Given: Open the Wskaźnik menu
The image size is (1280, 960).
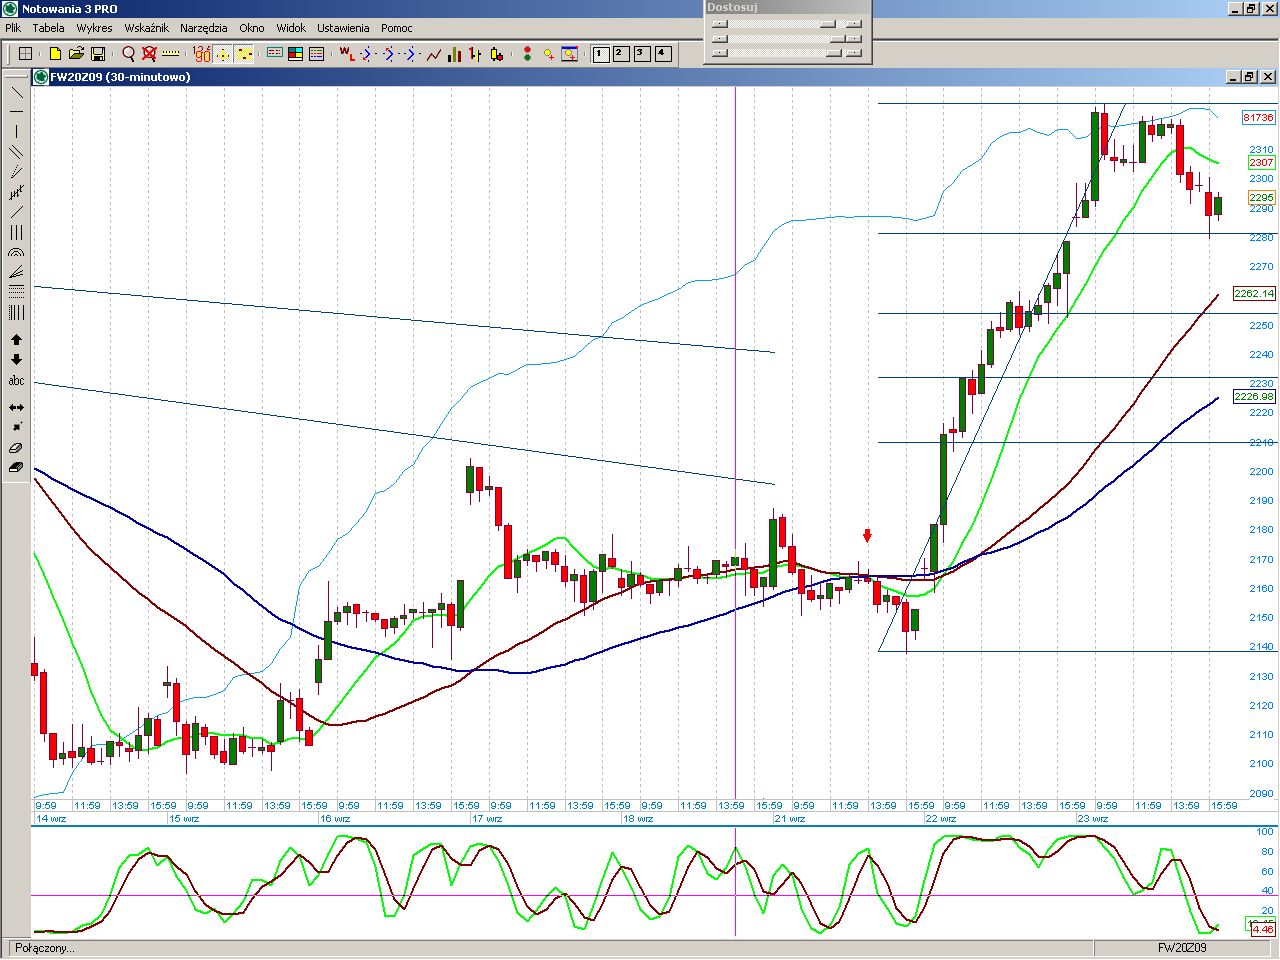Looking at the screenshot, I should pos(146,28).
